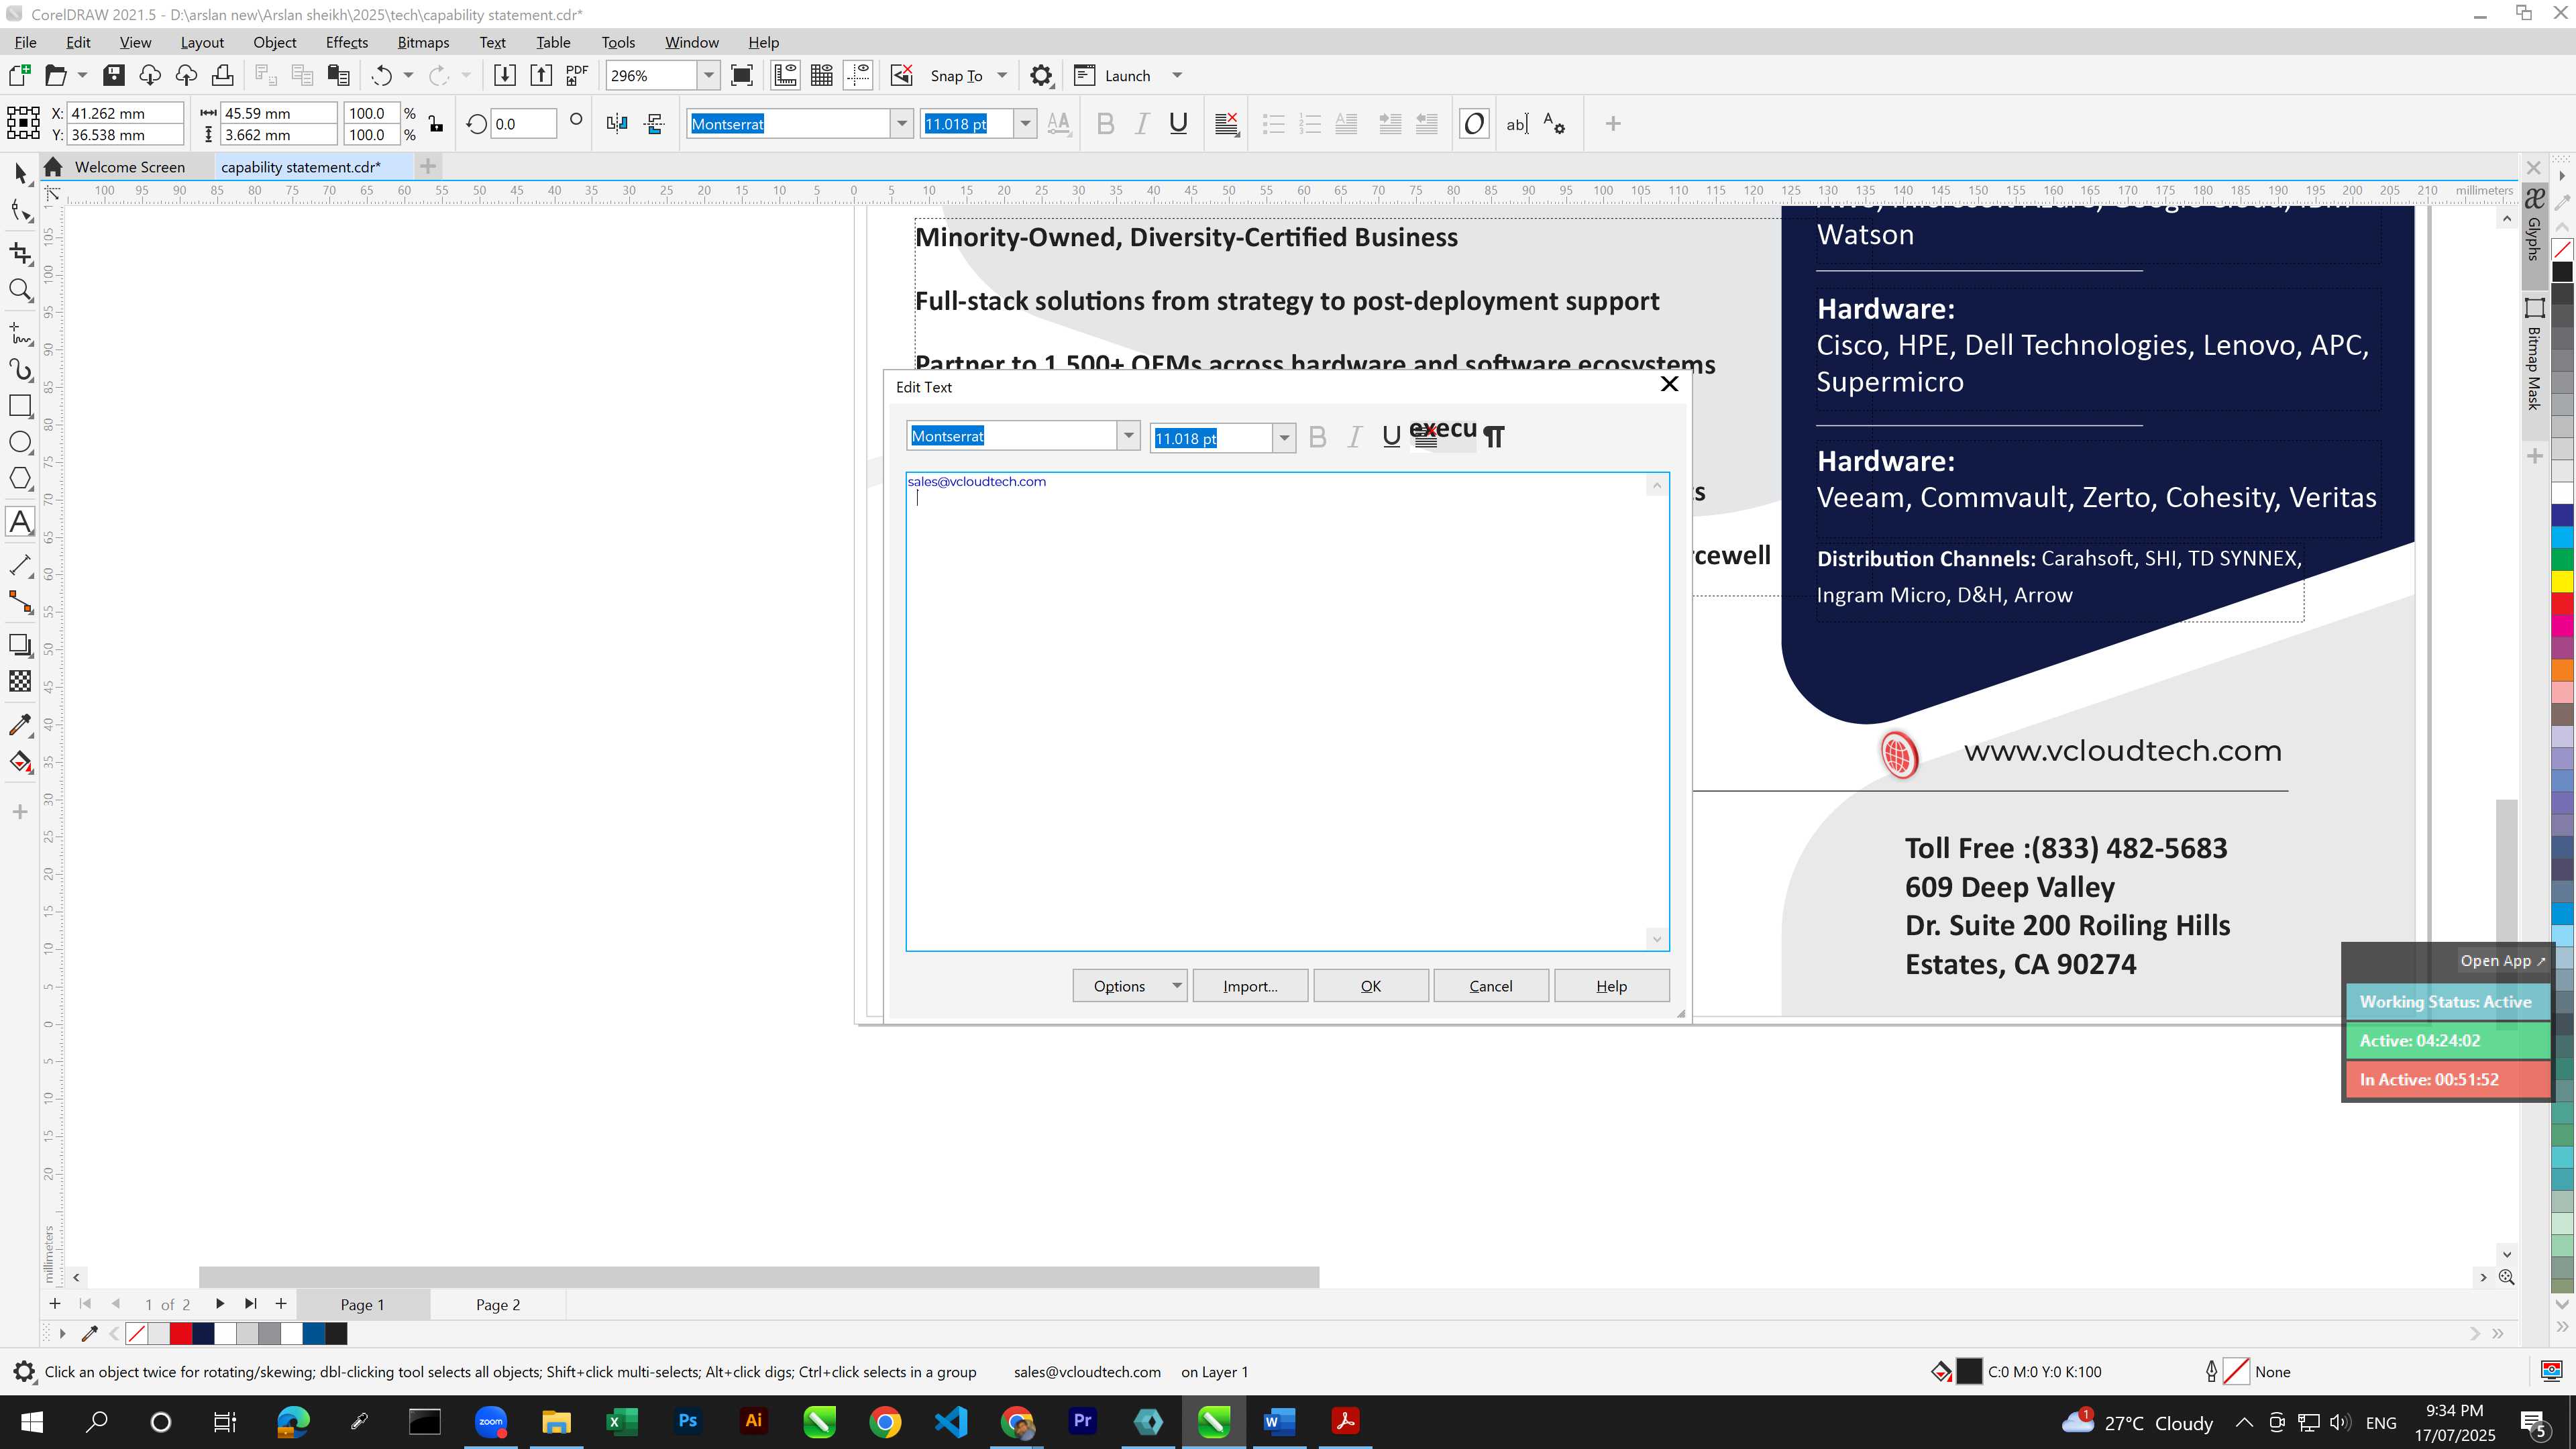Click the Undo icon in the standard toolbar
Viewport: 2576px width, 1449px height.
381,75
